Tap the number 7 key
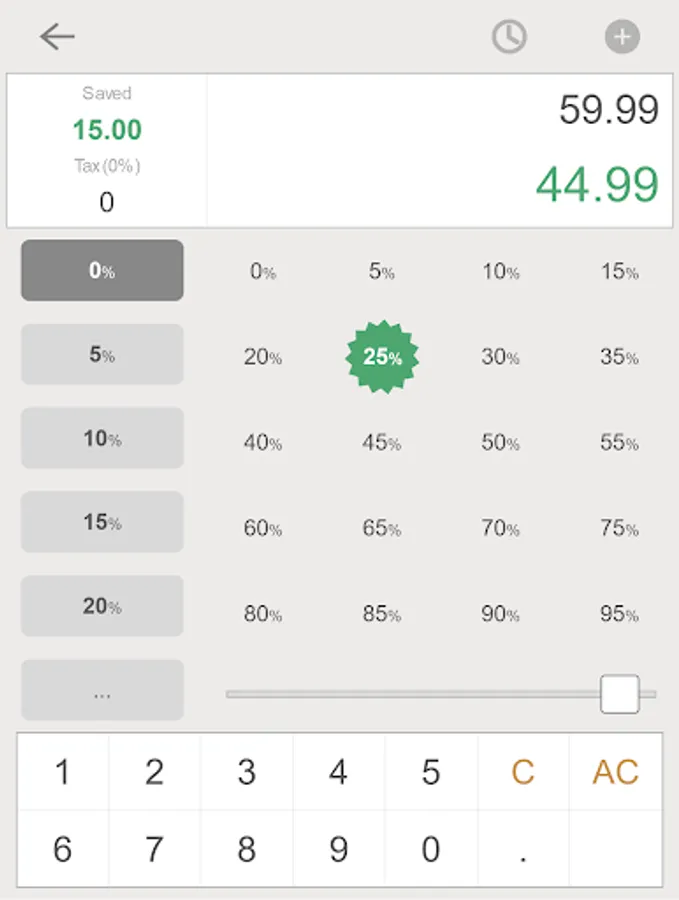Viewport: 679px width, 900px height. coord(154,849)
